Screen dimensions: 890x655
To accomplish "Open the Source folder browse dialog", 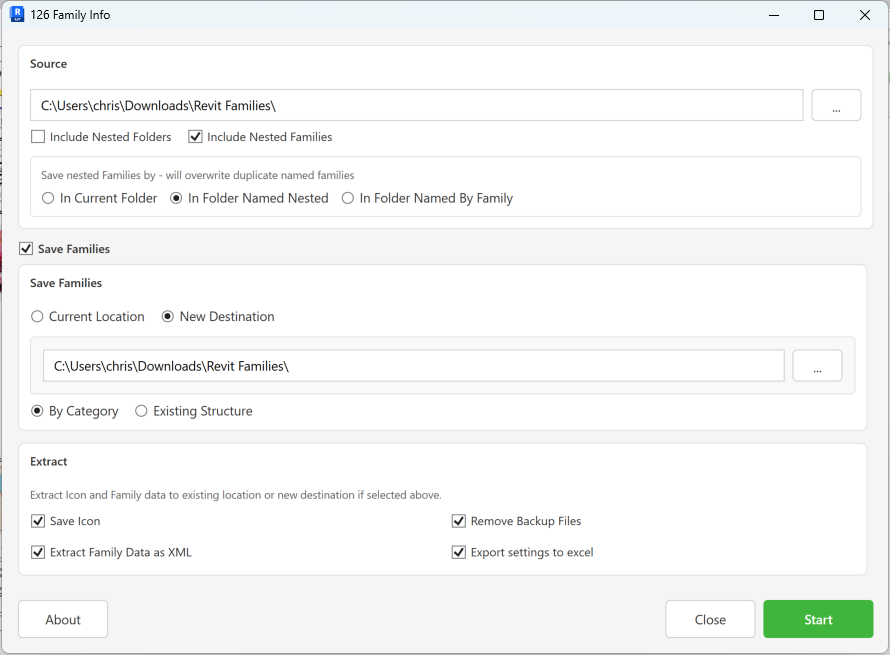I will tap(836, 104).
